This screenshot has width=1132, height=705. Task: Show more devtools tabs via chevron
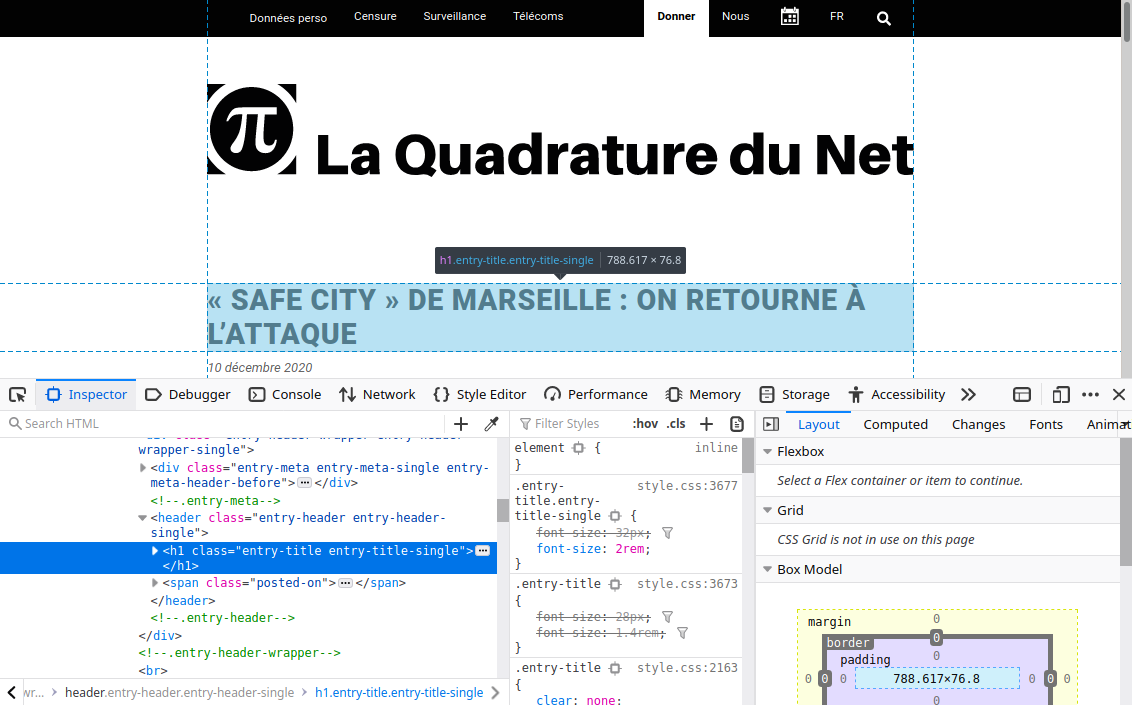[968, 395]
